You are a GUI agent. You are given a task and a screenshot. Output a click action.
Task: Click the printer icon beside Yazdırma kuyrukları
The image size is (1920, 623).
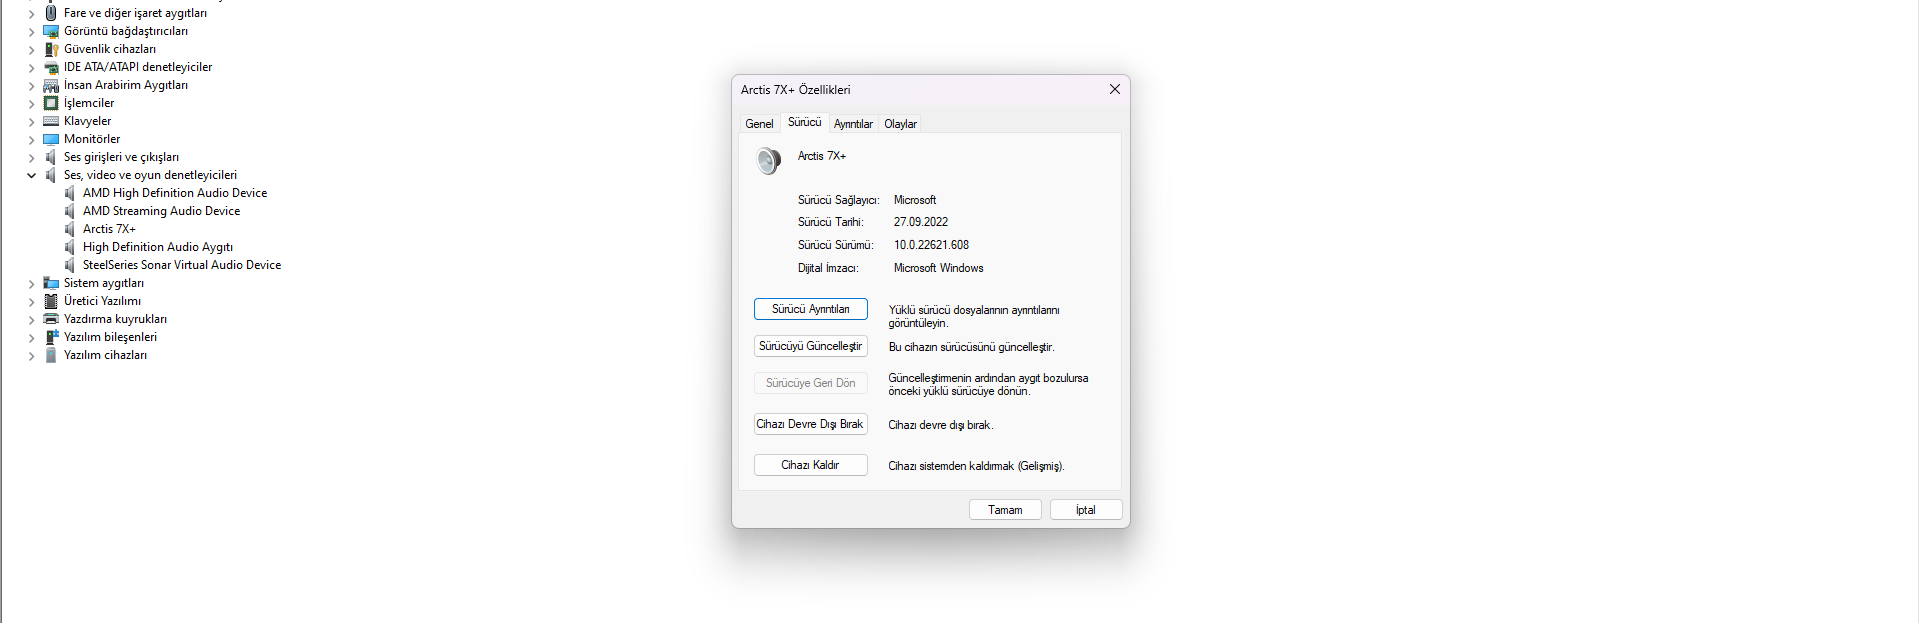[x=51, y=319]
